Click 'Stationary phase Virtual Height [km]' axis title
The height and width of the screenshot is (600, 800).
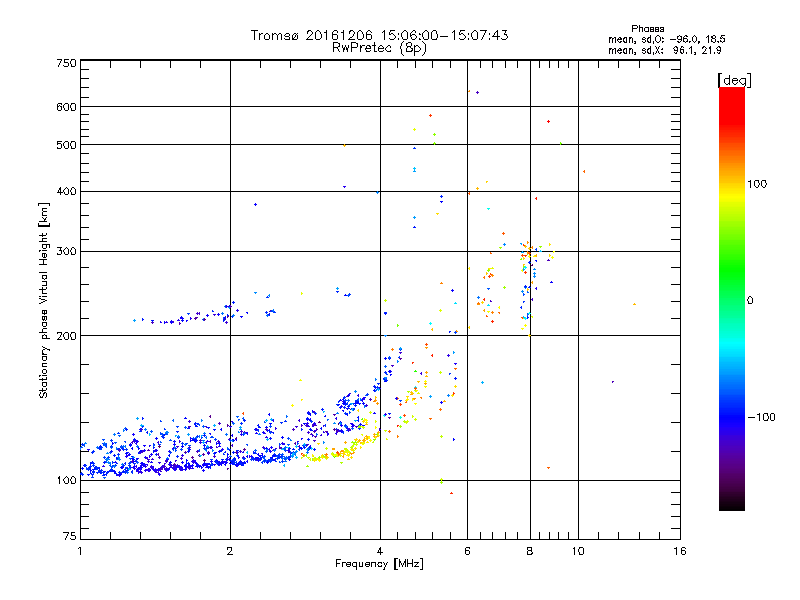[x=44, y=300]
